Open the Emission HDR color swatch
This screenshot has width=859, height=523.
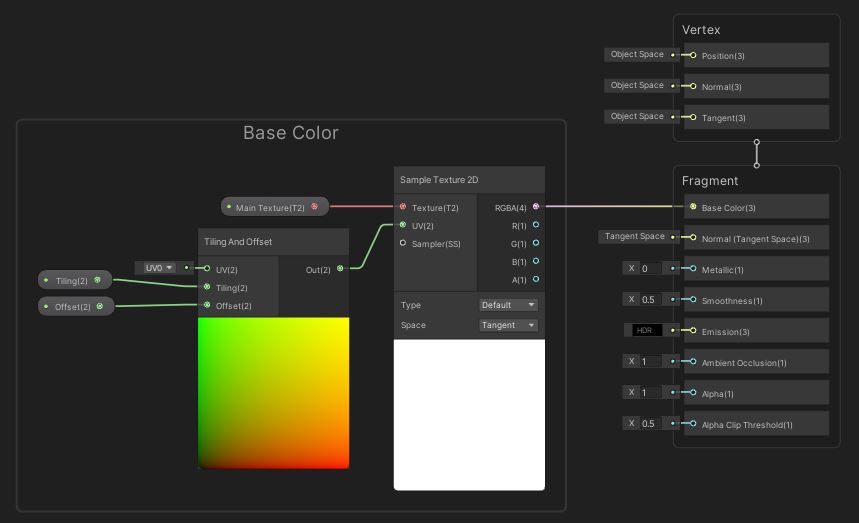tap(647, 330)
